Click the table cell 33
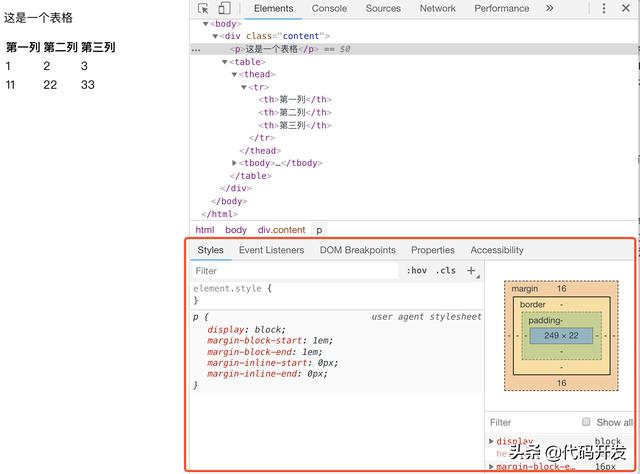Viewport: 640px width, 474px height. point(88,85)
